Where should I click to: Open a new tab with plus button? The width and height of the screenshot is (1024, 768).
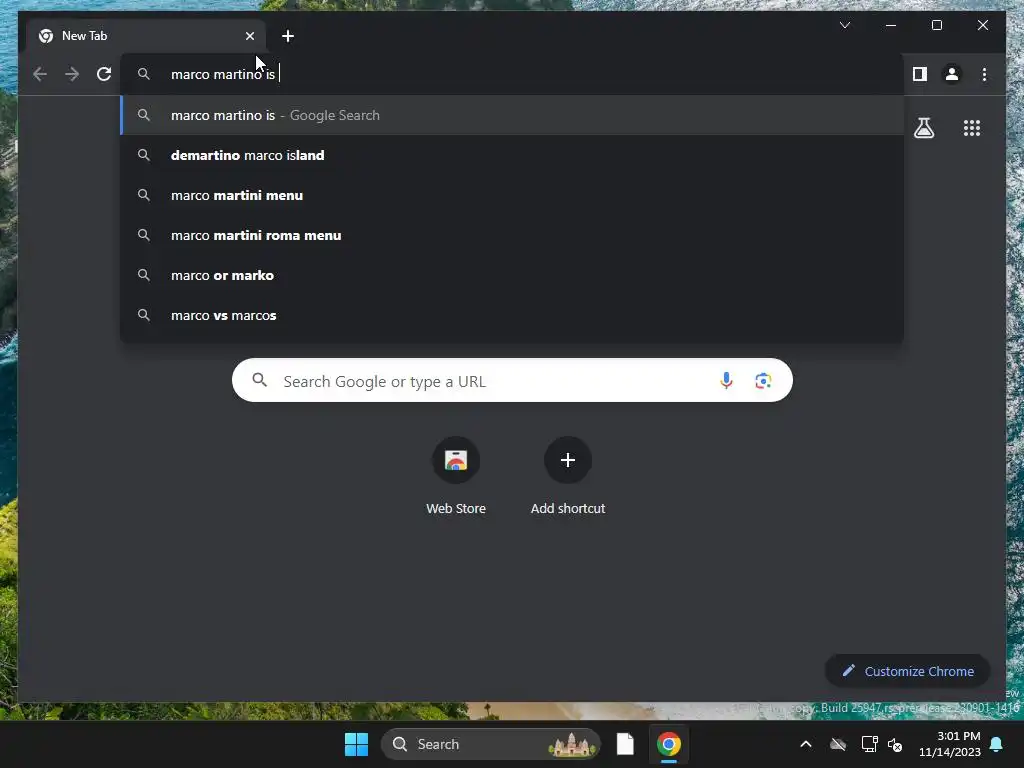[287, 36]
